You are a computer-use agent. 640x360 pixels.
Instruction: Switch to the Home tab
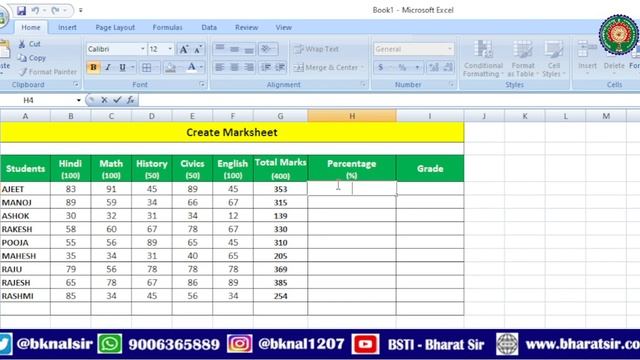(31, 27)
